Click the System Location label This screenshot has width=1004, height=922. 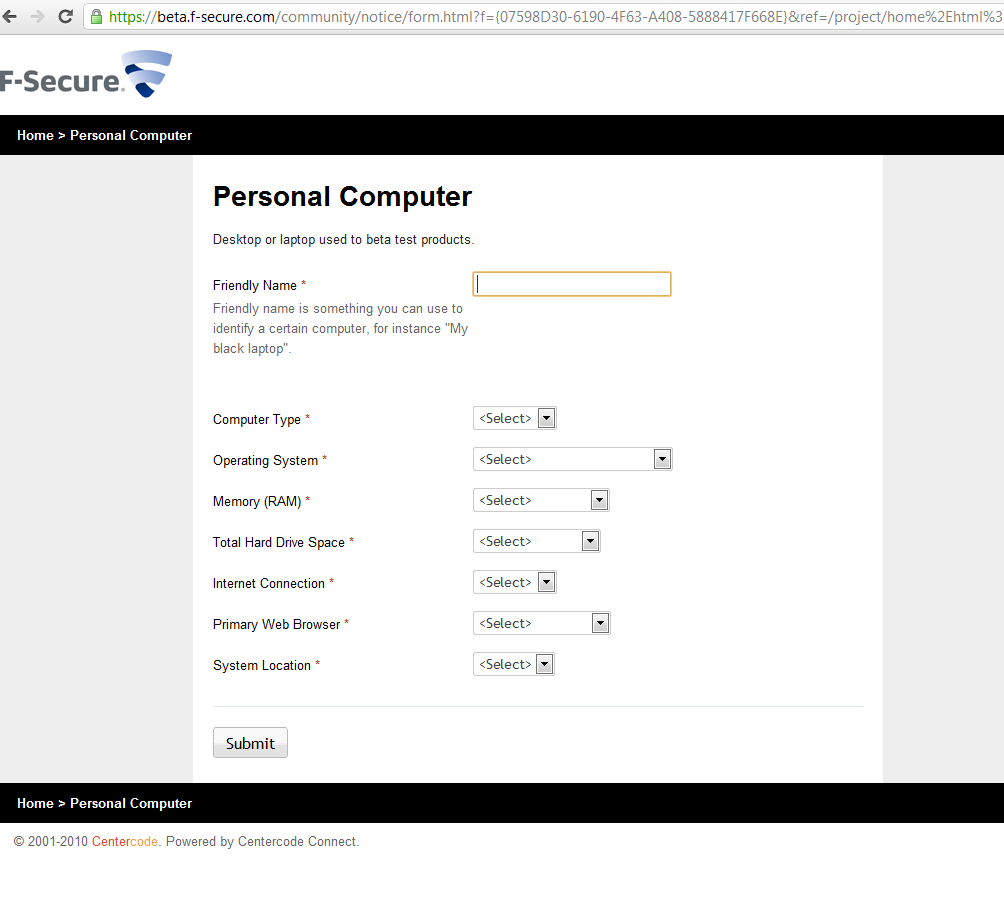[x=262, y=665]
